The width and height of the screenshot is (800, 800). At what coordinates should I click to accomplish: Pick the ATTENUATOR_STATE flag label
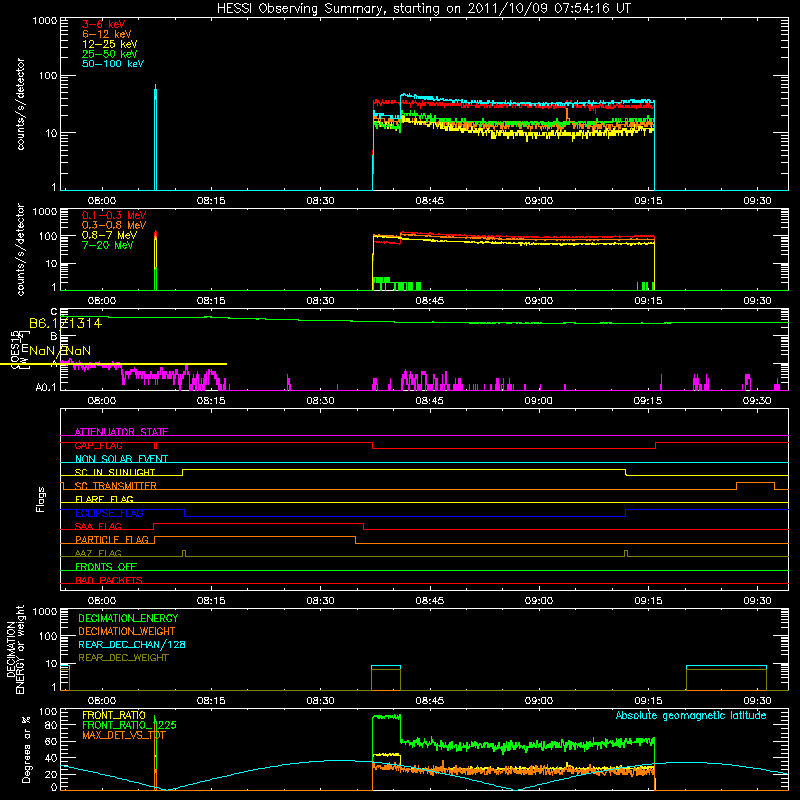click(121, 432)
